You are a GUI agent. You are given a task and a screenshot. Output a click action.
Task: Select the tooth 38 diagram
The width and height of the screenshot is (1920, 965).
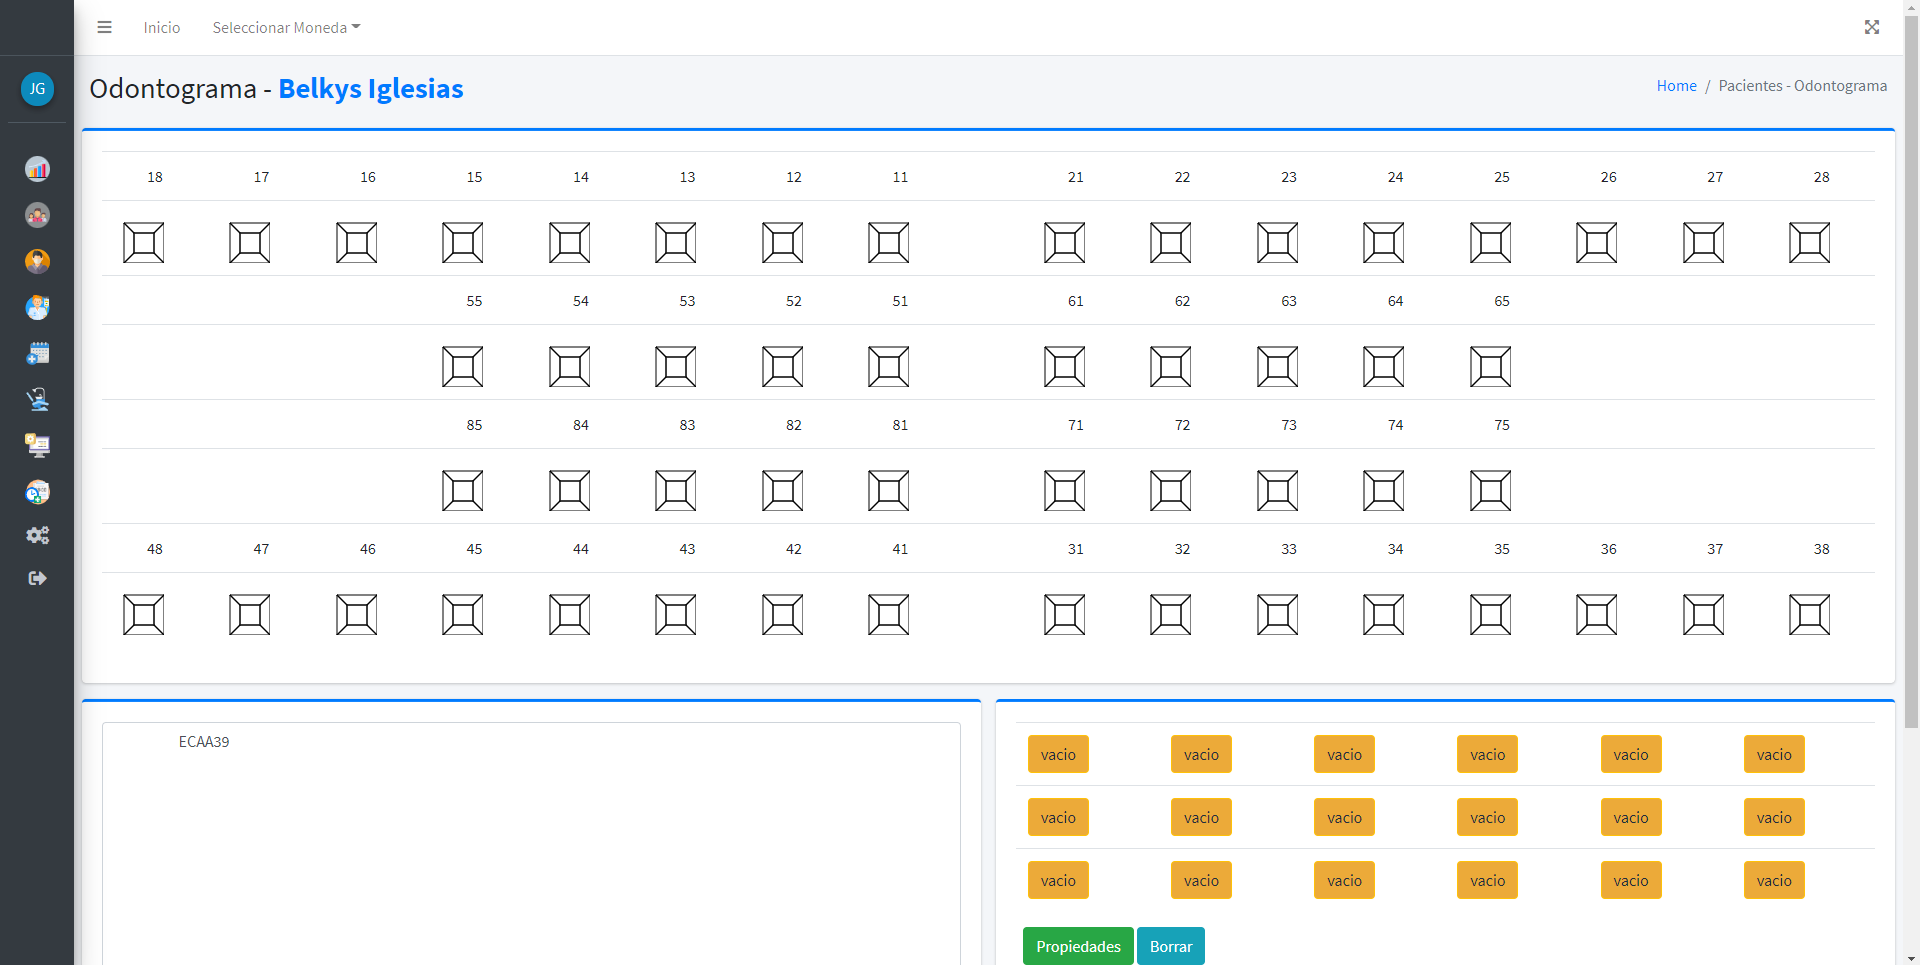1809,614
